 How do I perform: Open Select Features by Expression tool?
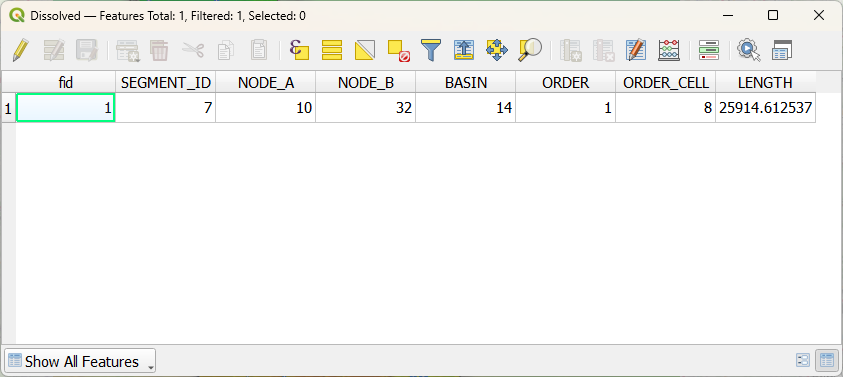[299, 50]
